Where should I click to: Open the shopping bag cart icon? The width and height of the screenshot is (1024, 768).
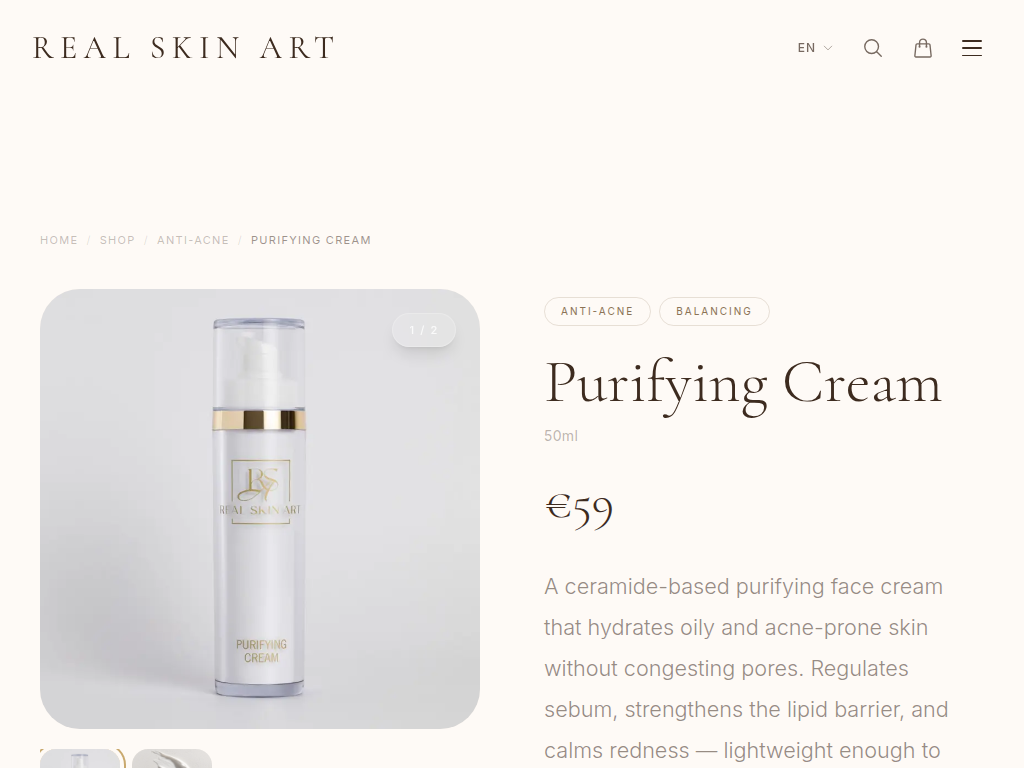[x=923, y=48]
